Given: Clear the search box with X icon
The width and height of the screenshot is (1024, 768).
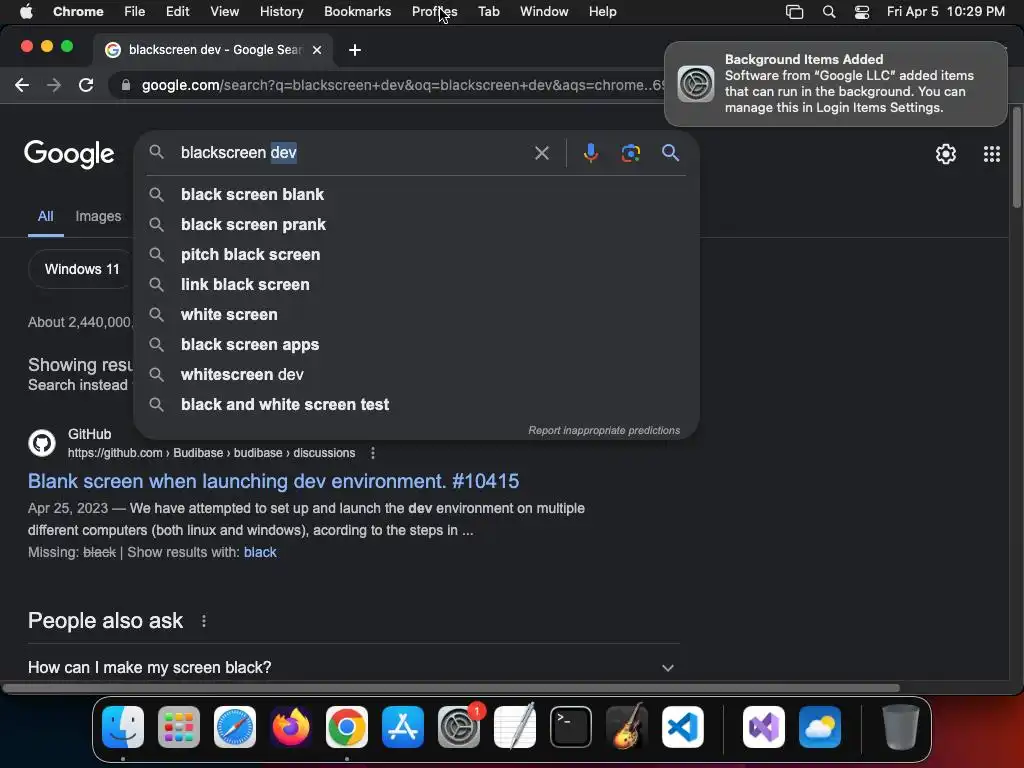Looking at the screenshot, I should pos(541,153).
